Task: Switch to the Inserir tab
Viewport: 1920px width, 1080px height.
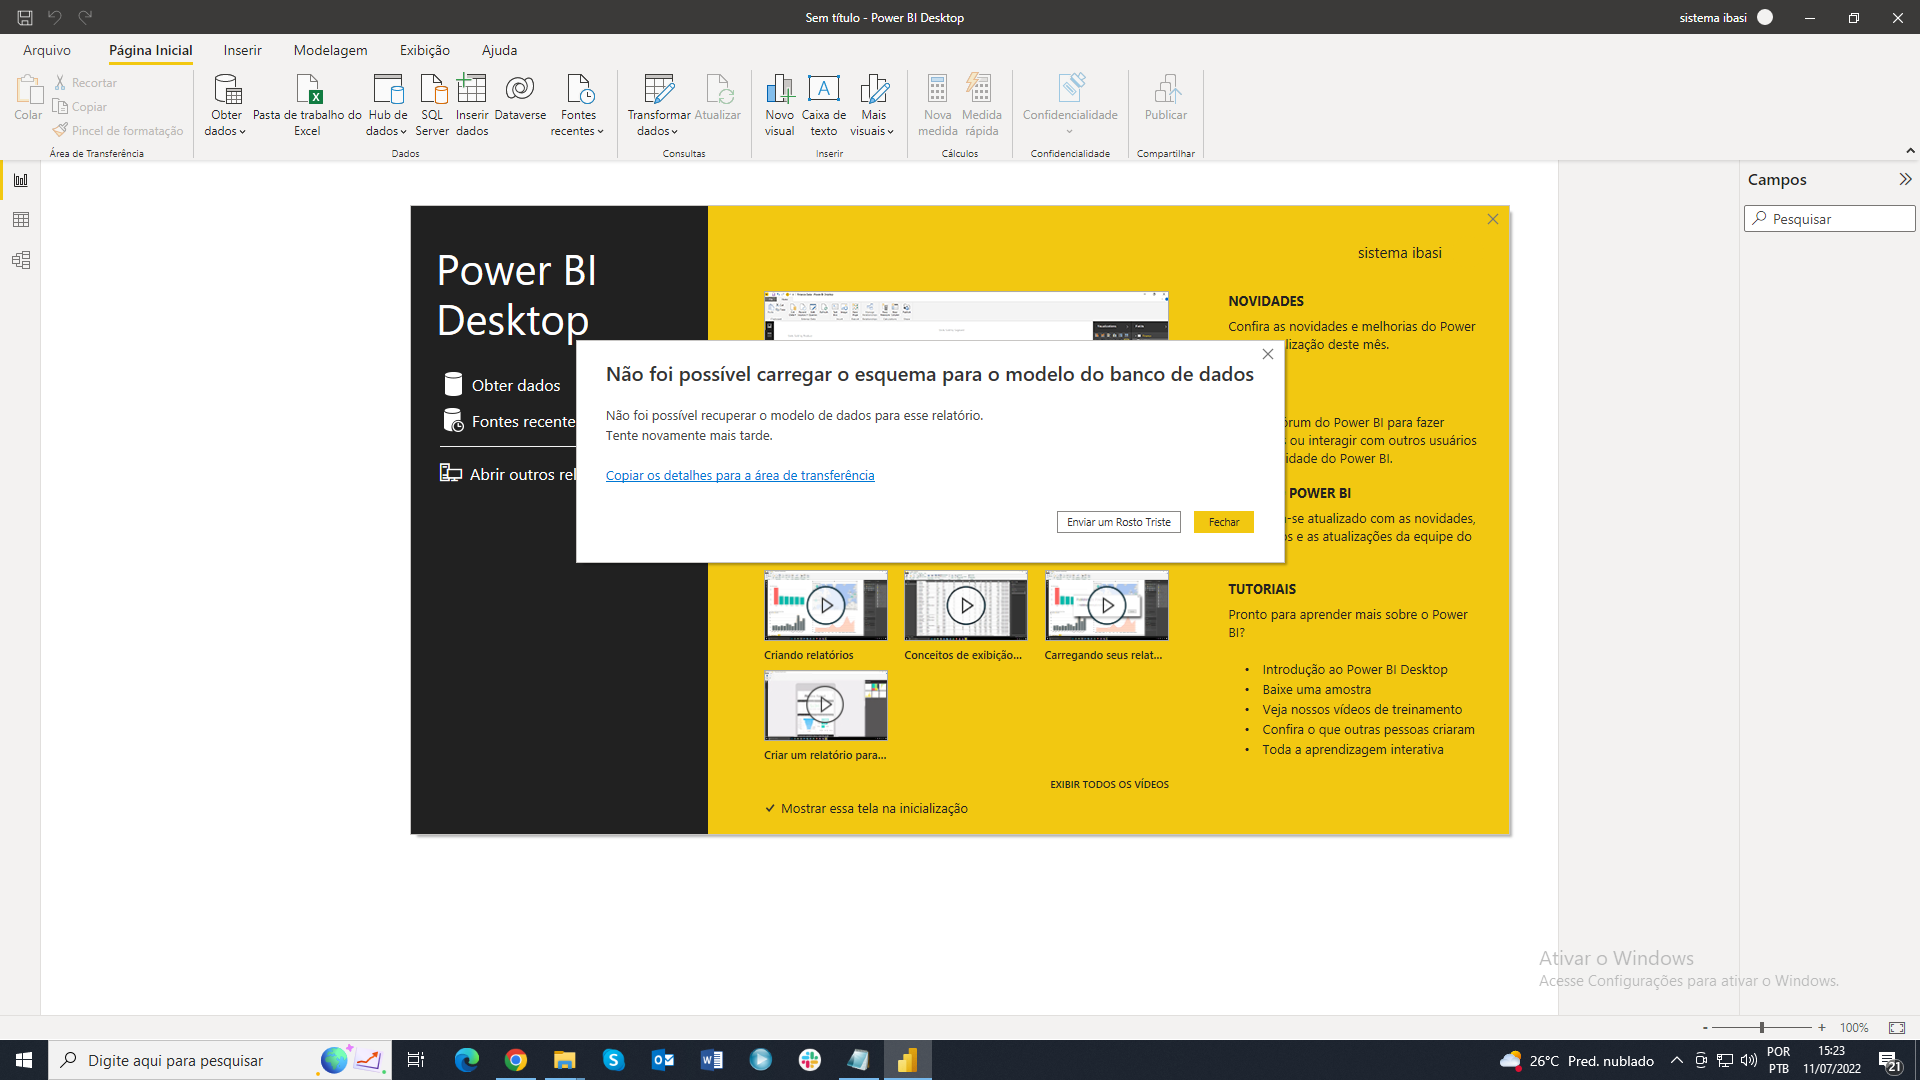Action: pos(242,50)
